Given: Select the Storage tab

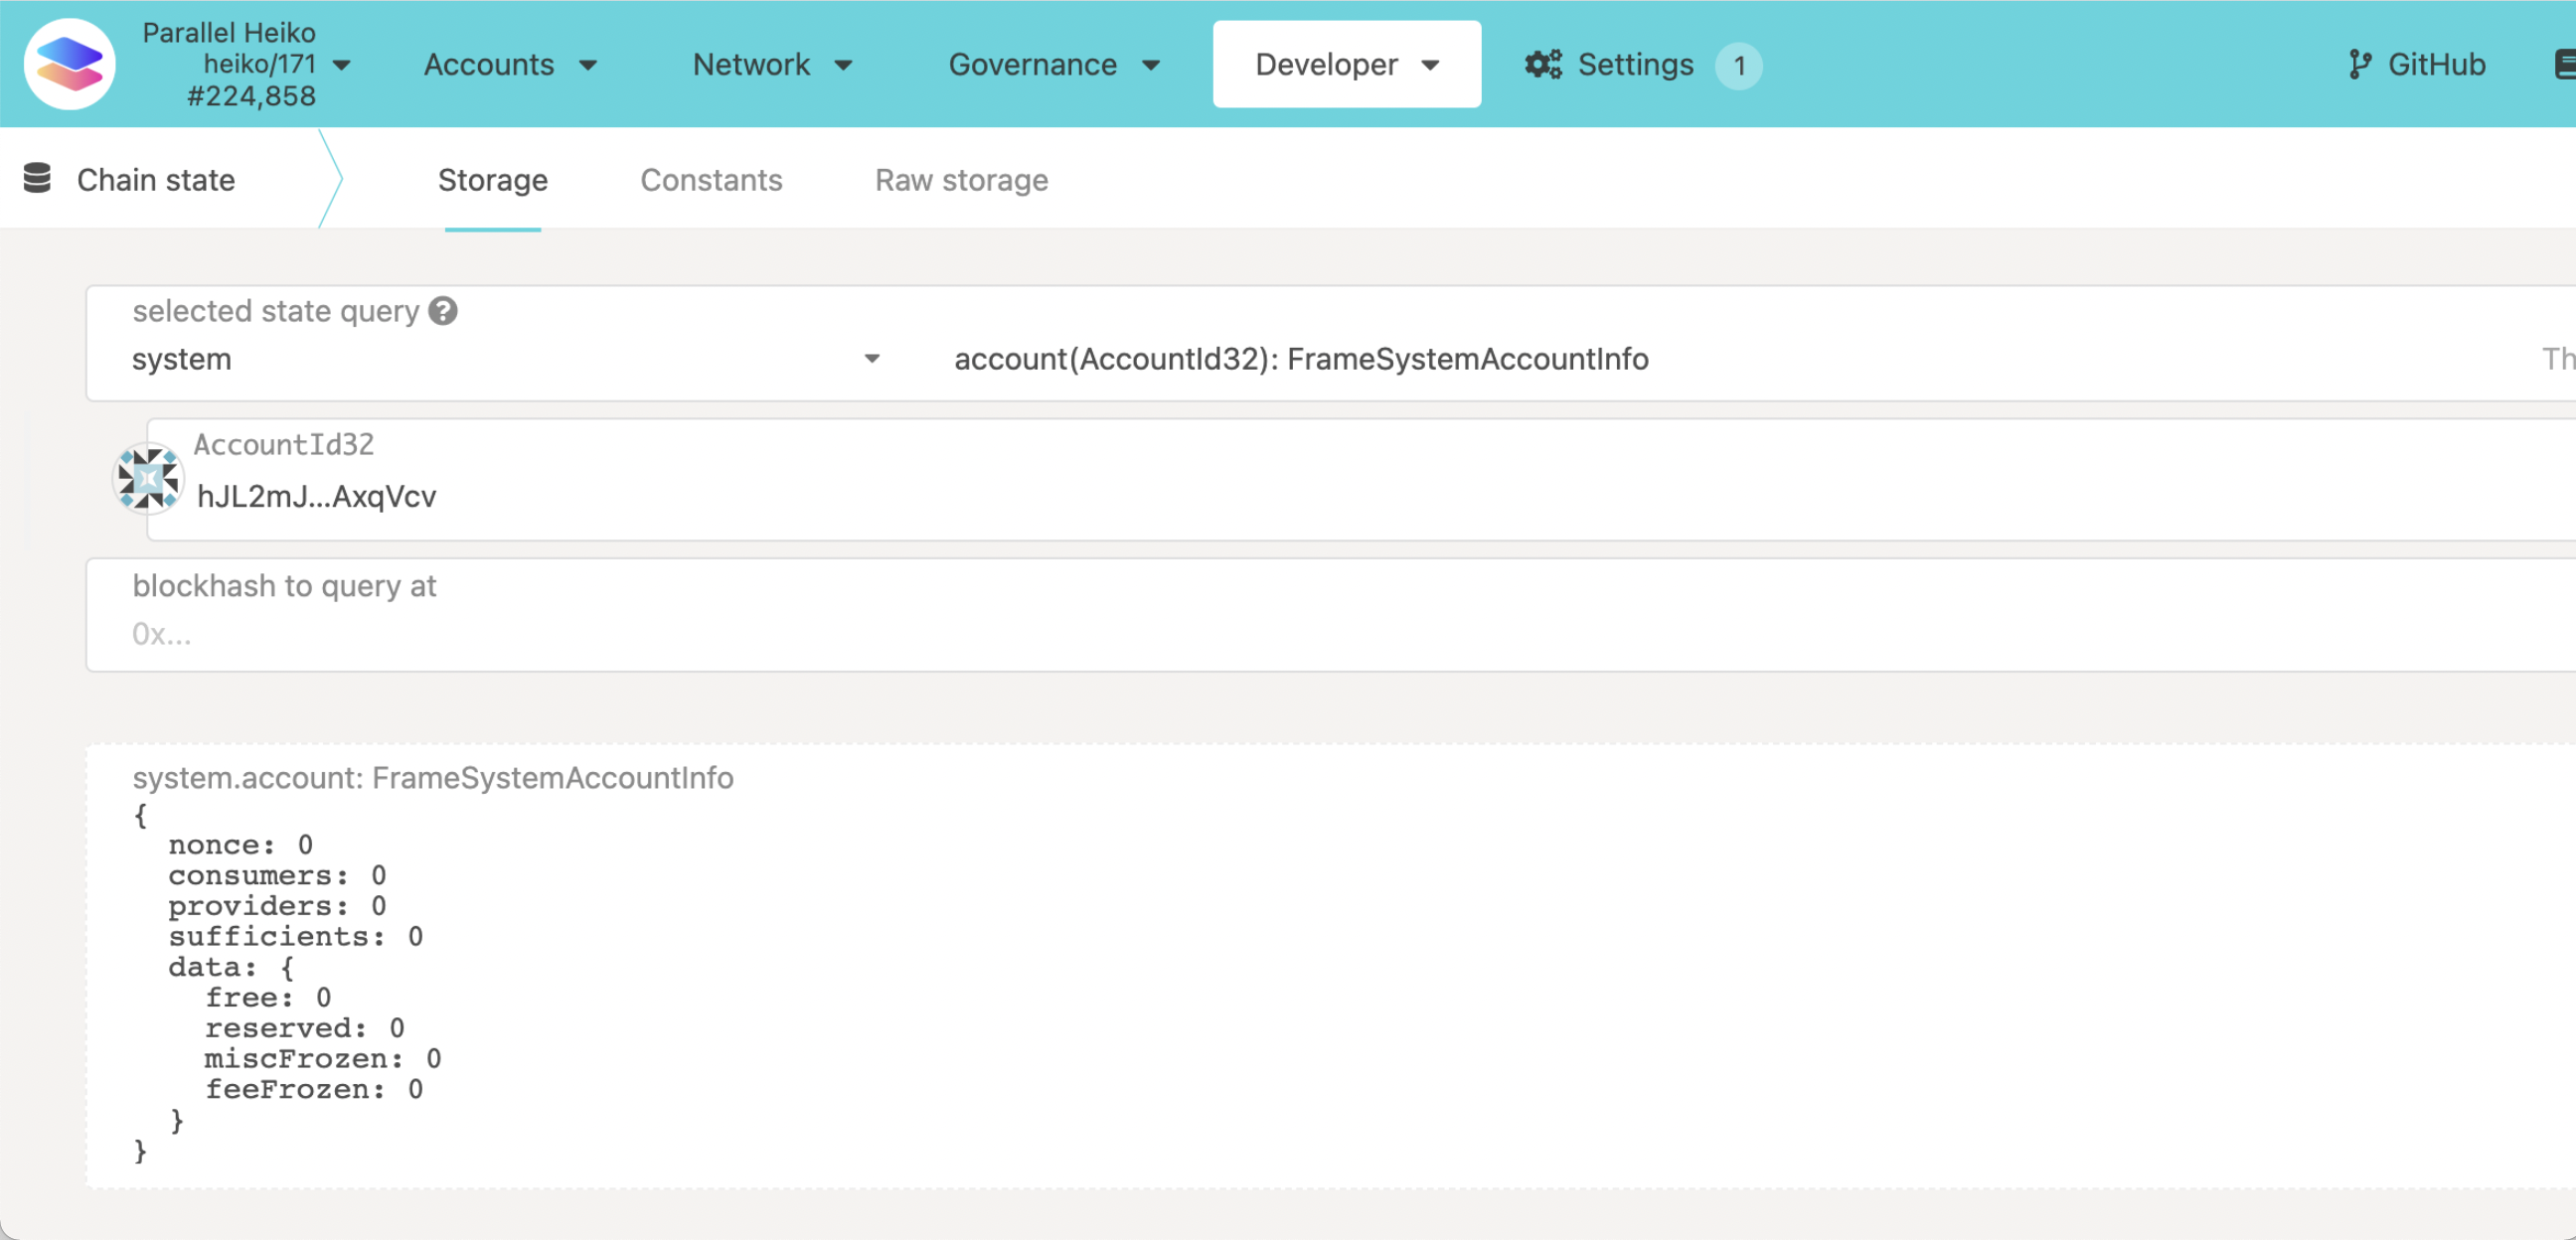Looking at the screenshot, I should click(493, 180).
